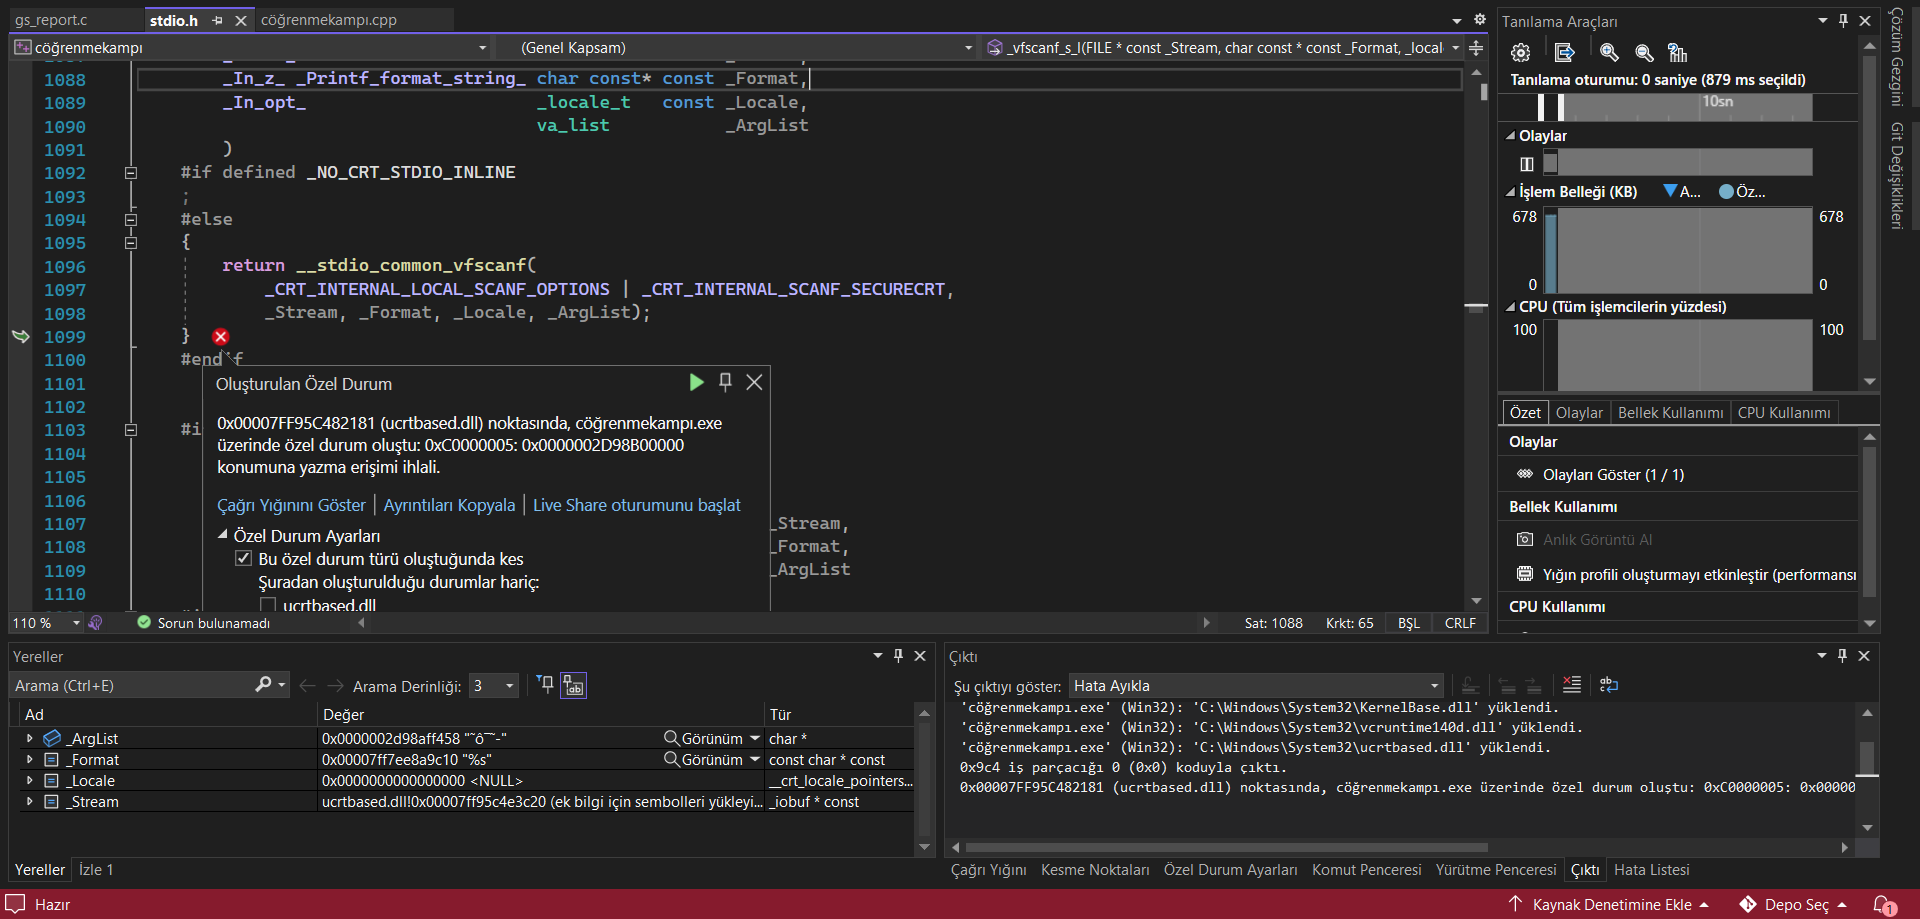This screenshot has width=1920, height=919.
Task: Click the zoom out icon in Tanılama Araçları
Action: tap(1643, 53)
